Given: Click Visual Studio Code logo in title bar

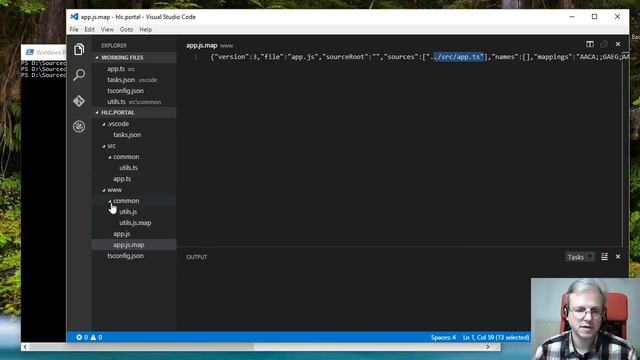Looking at the screenshot, I should tap(74, 17).
